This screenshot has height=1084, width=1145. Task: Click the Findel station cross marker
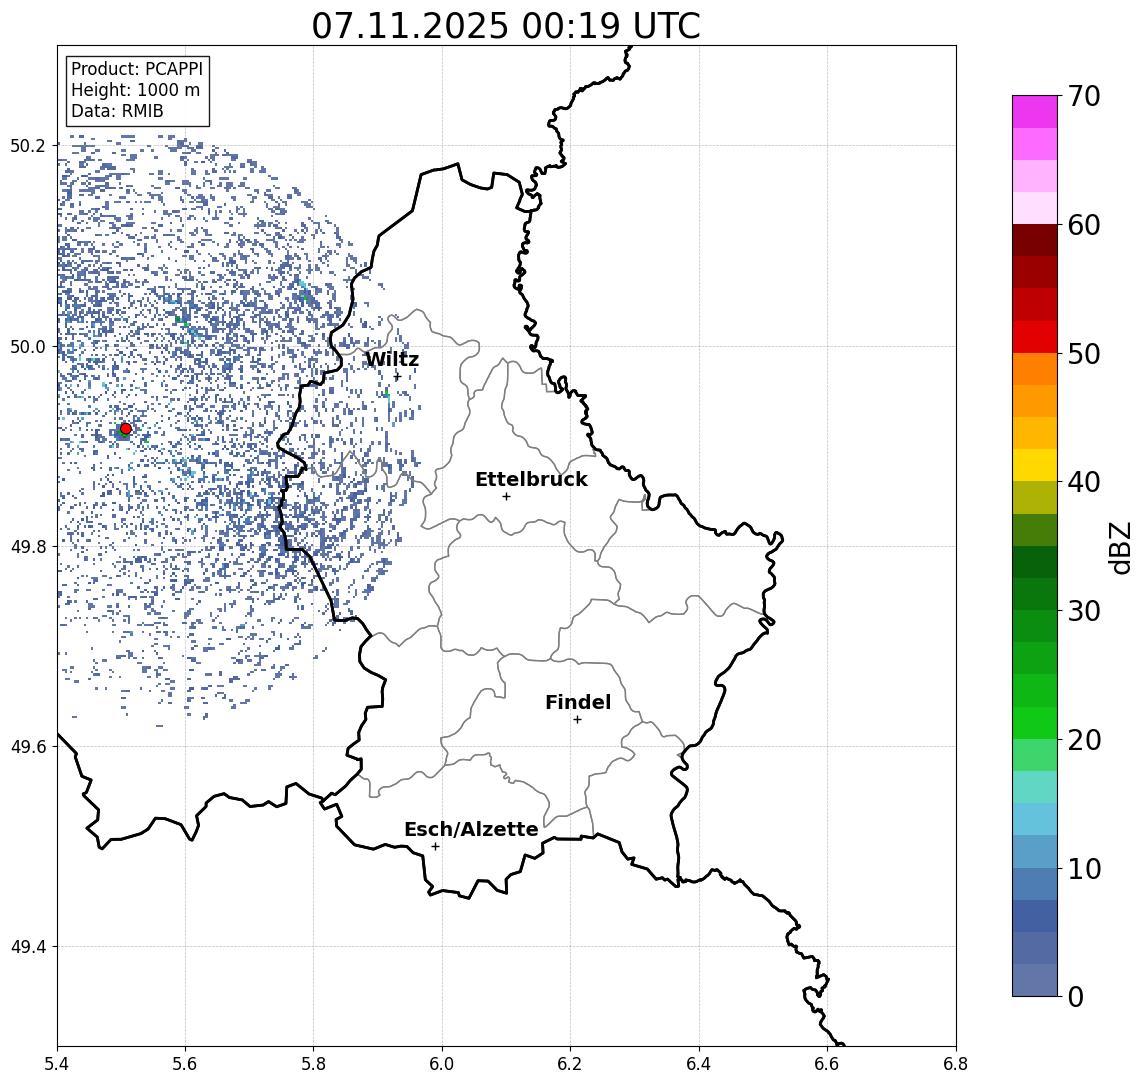click(x=577, y=720)
